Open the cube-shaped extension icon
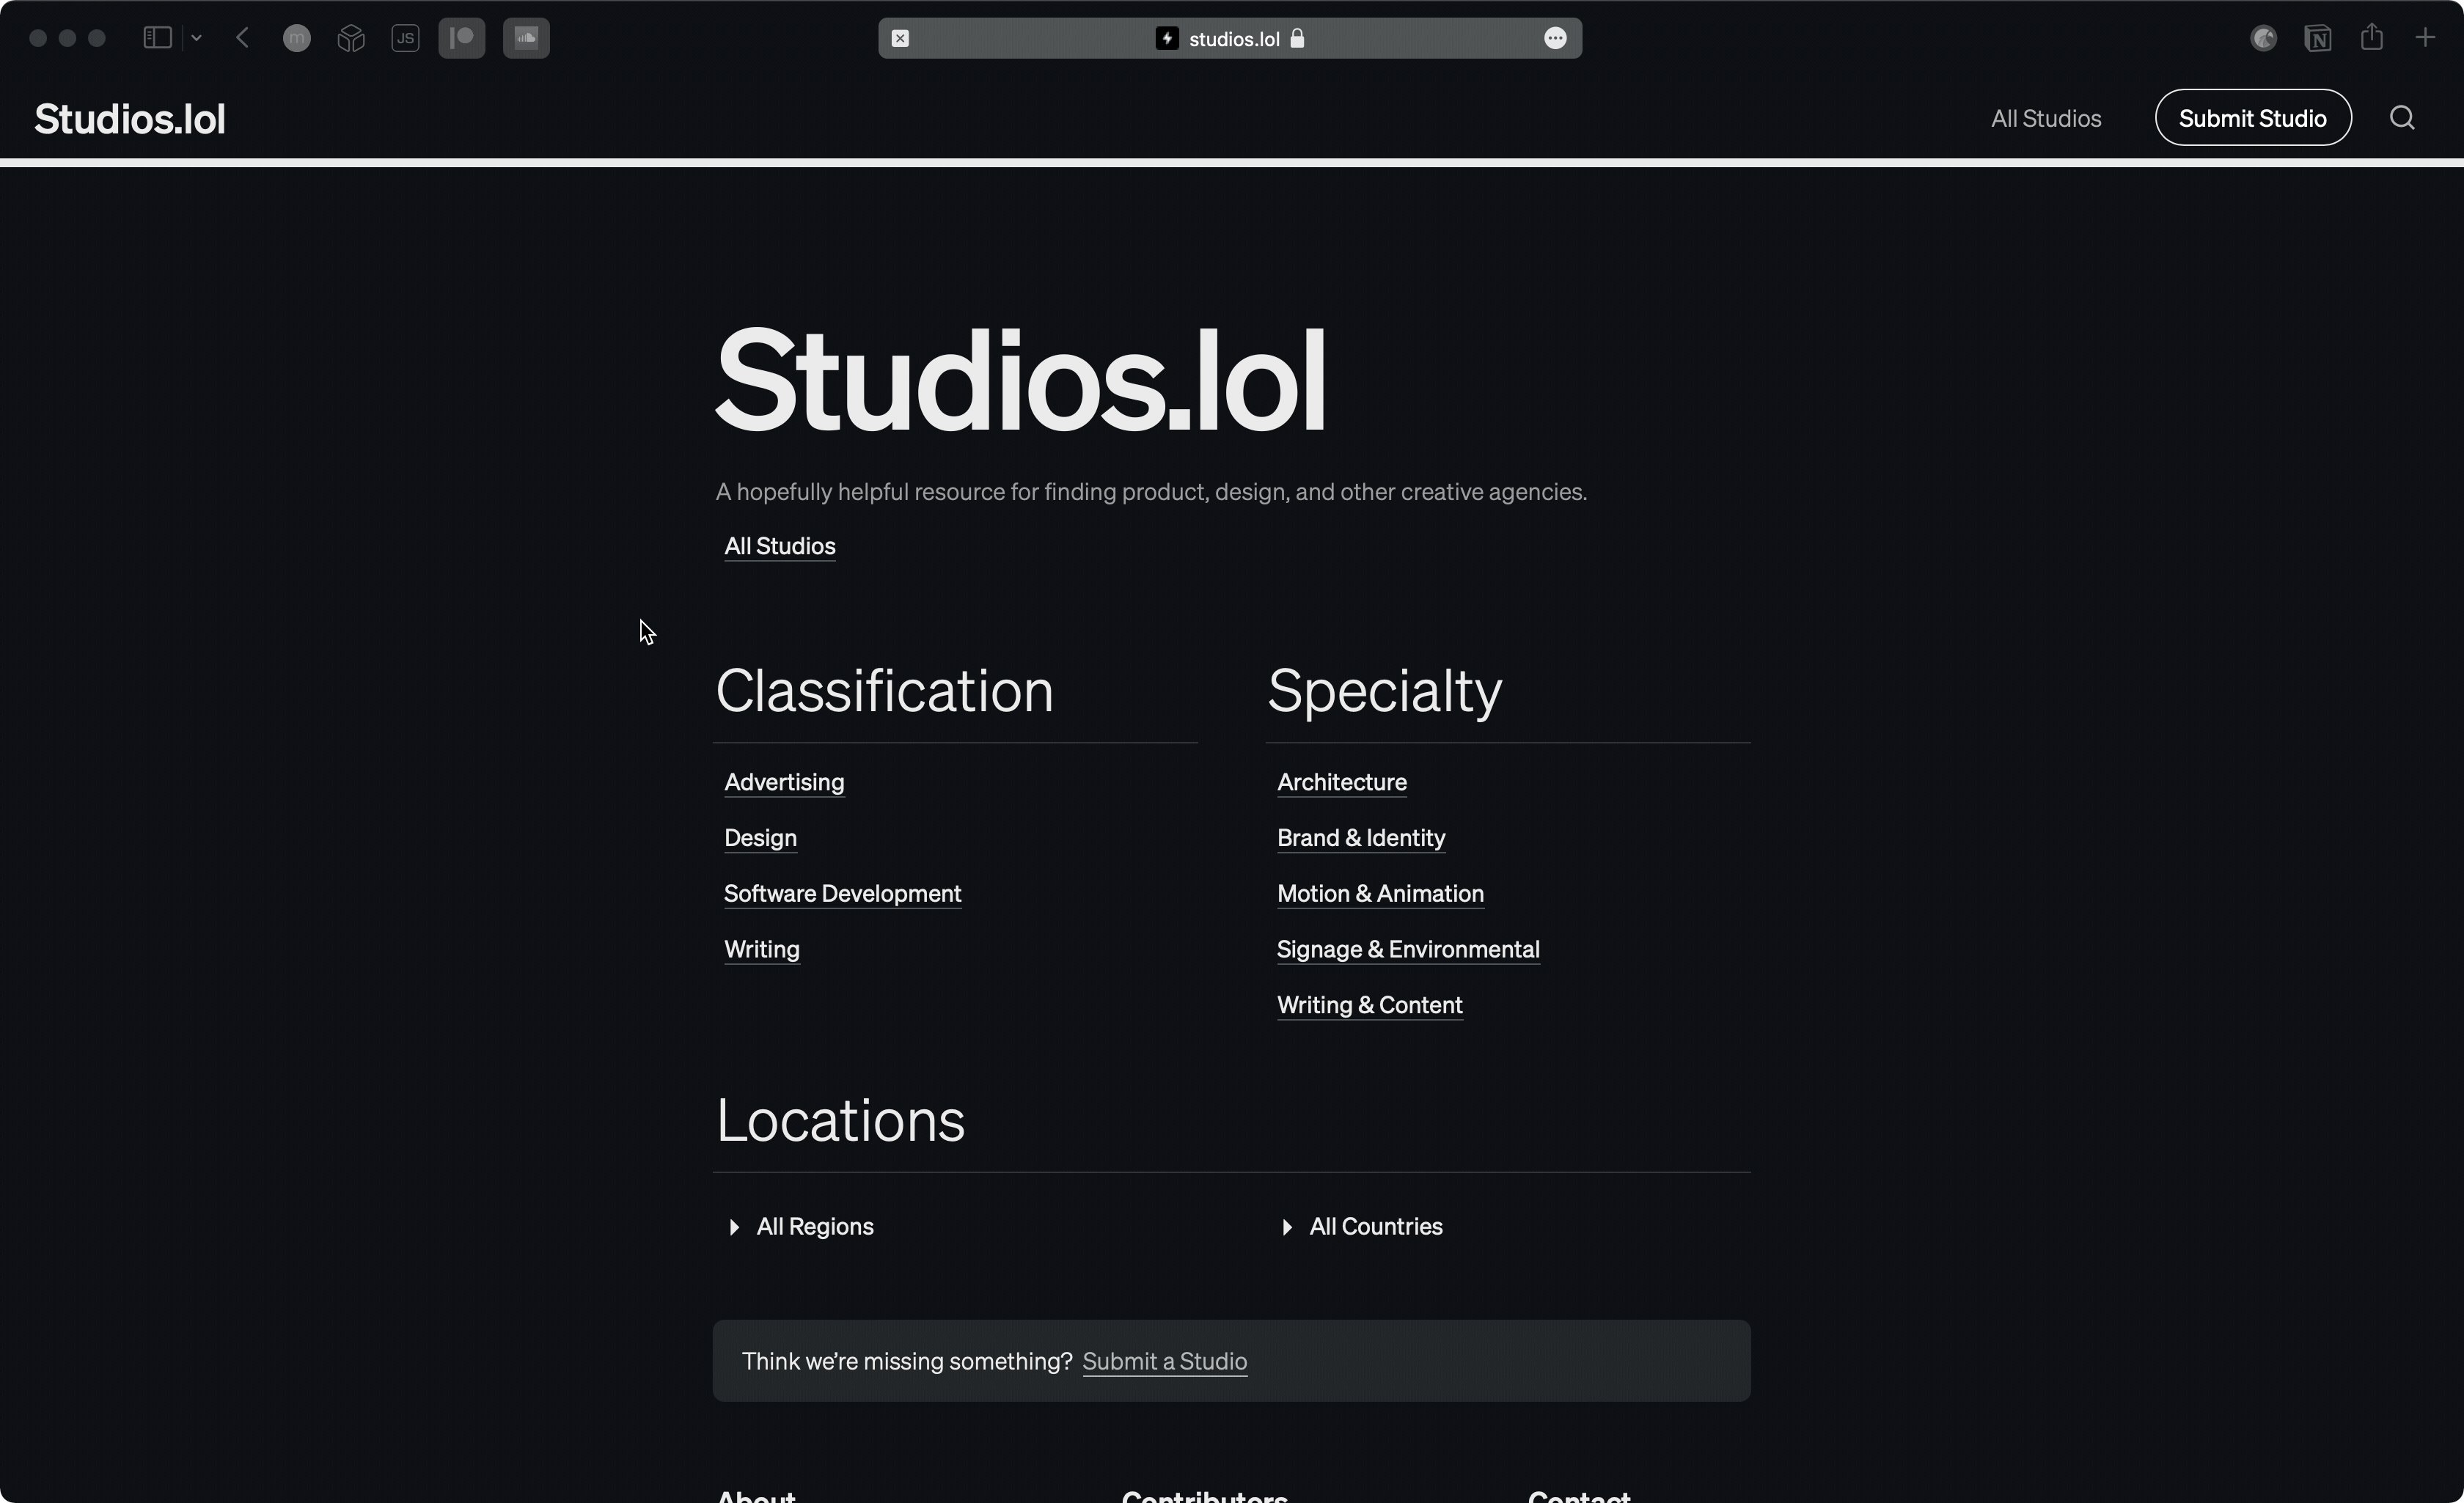Screen dimensions: 2464x1503 tap(351, 38)
